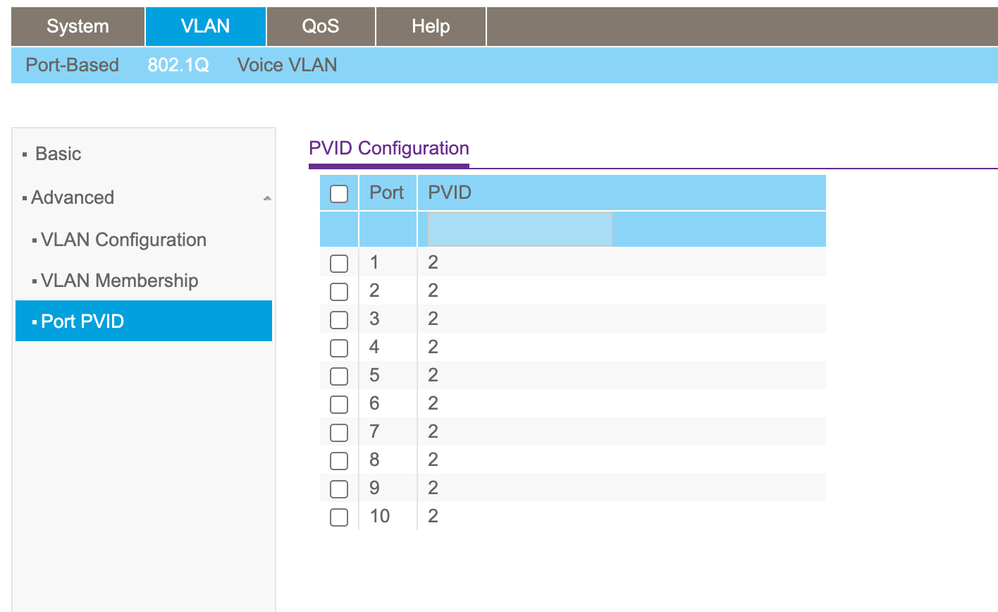Open Port-Based VLAN submenu
Screen dimensions: 998x612
click(72, 65)
